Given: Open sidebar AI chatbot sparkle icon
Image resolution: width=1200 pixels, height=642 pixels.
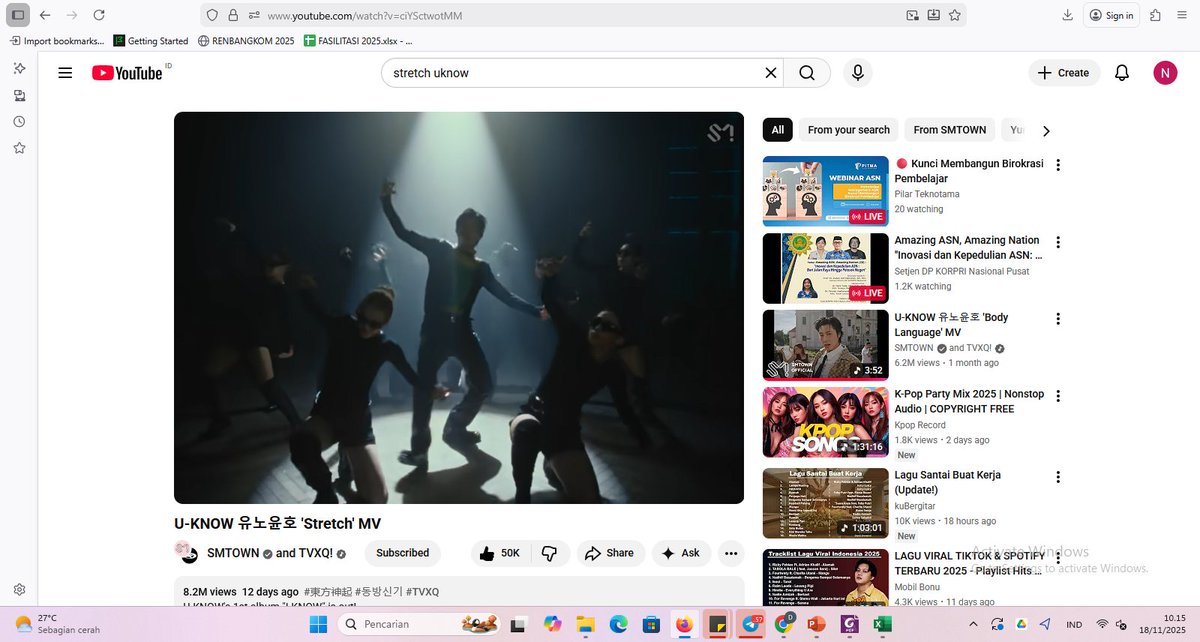Looking at the screenshot, I should click(x=19, y=68).
